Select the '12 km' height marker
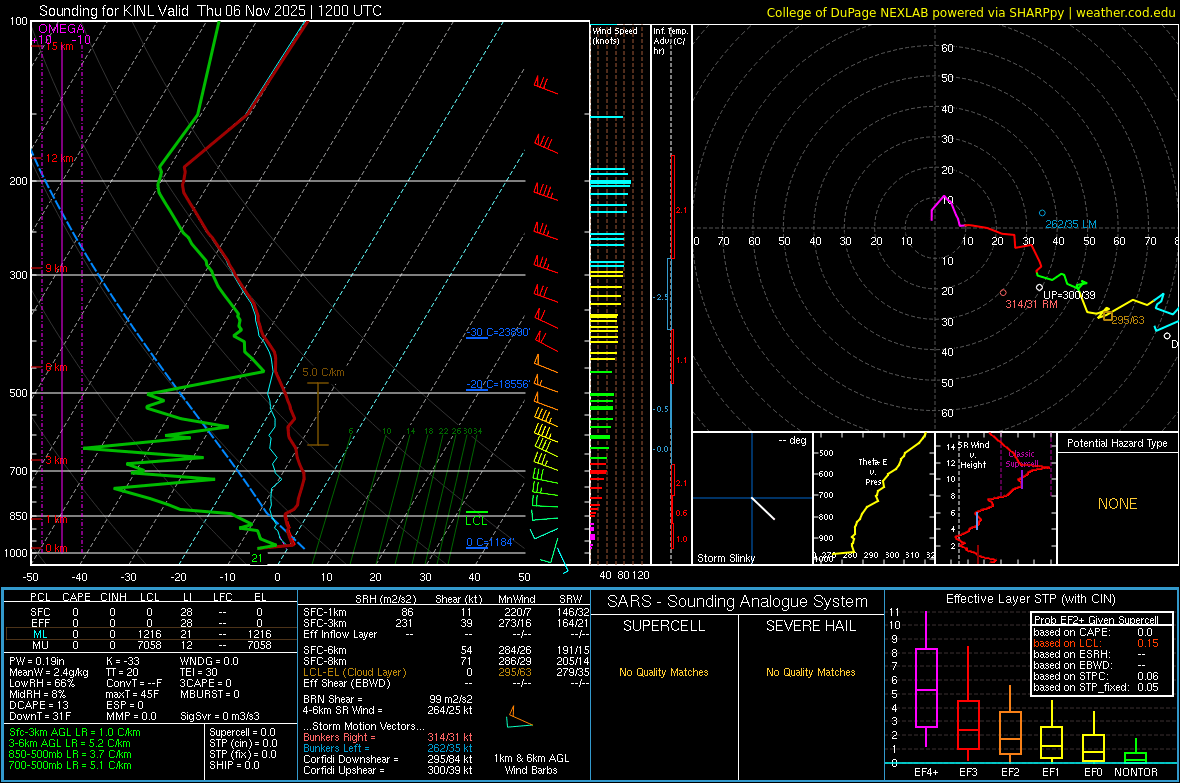 (60, 158)
